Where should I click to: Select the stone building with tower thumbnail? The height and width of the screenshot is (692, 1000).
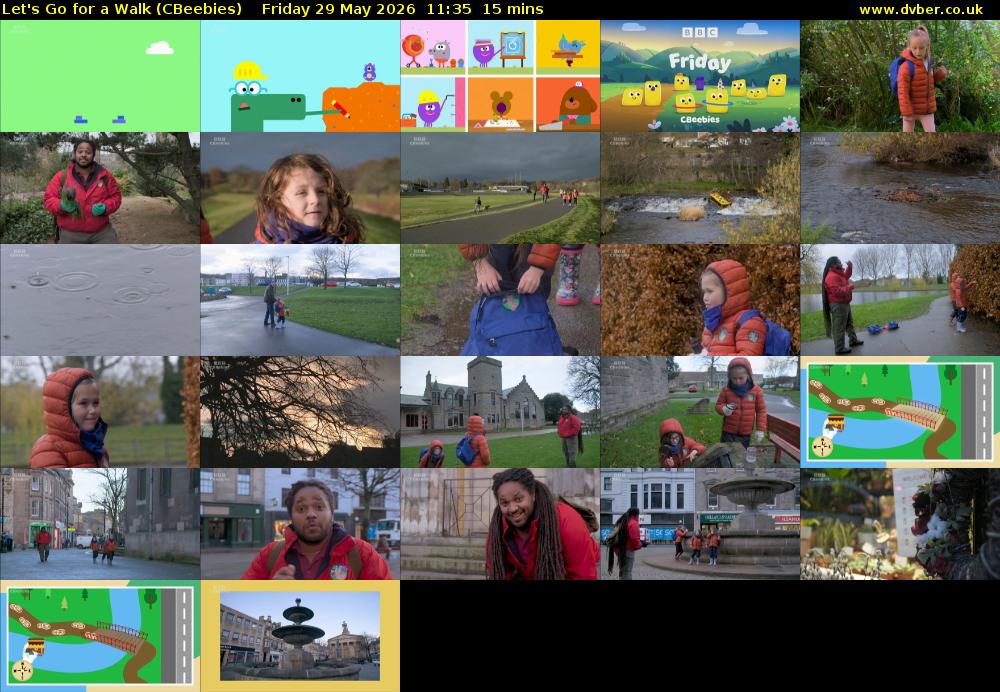click(500, 412)
